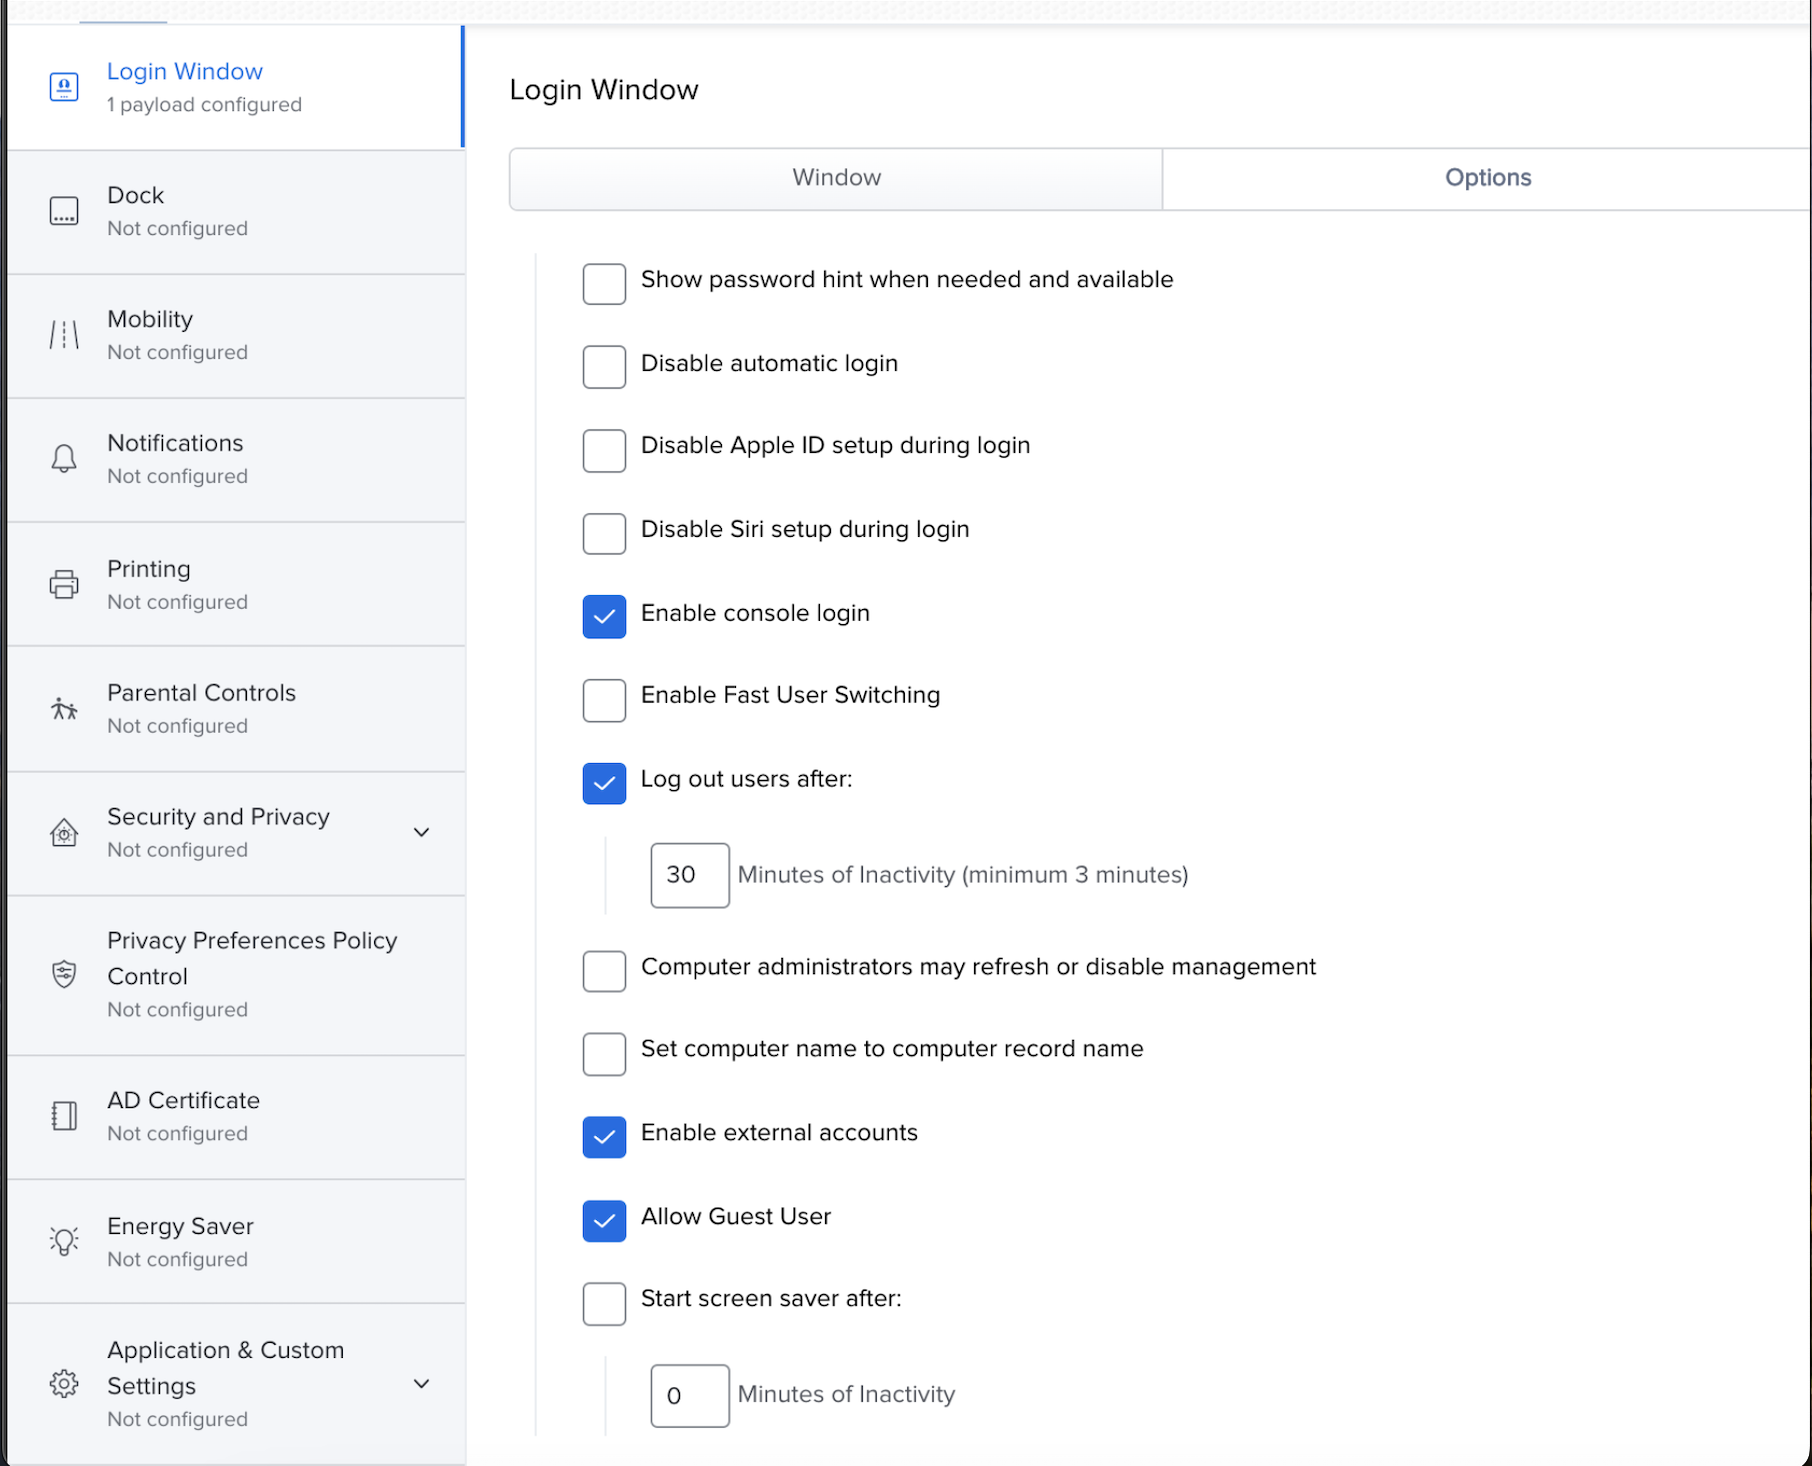The height and width of the screenshot is (1466, 1812).
Task: Click the Dock payload icon
Action: click(x=64, y=211)
